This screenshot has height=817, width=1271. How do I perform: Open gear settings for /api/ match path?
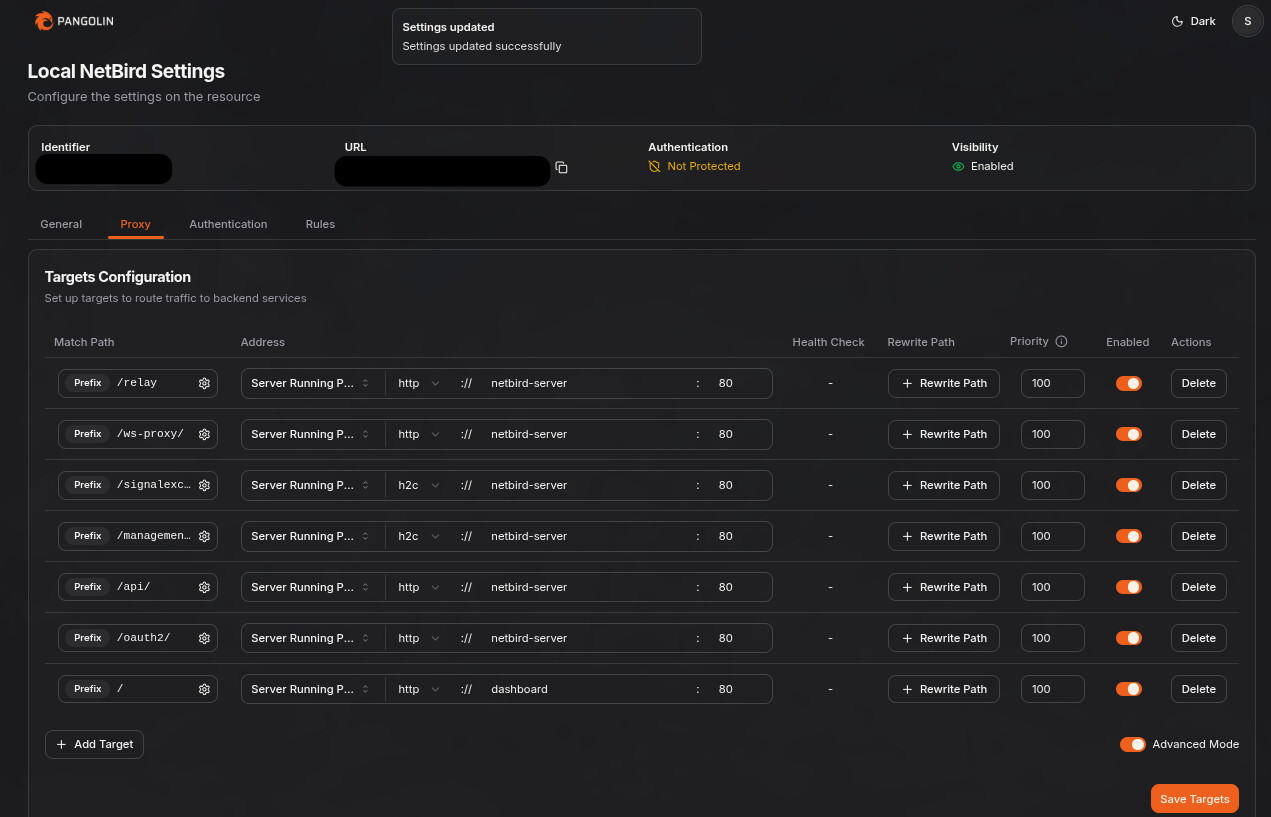click(204, 587)
